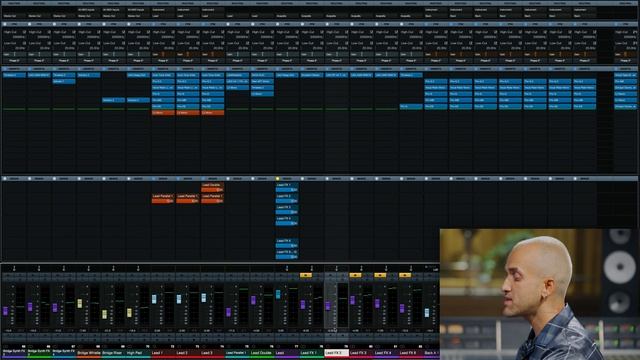The width and height of the screenshot is (640, 360).
Task: Select the Lead Double channel name
Action: [263, 353]
